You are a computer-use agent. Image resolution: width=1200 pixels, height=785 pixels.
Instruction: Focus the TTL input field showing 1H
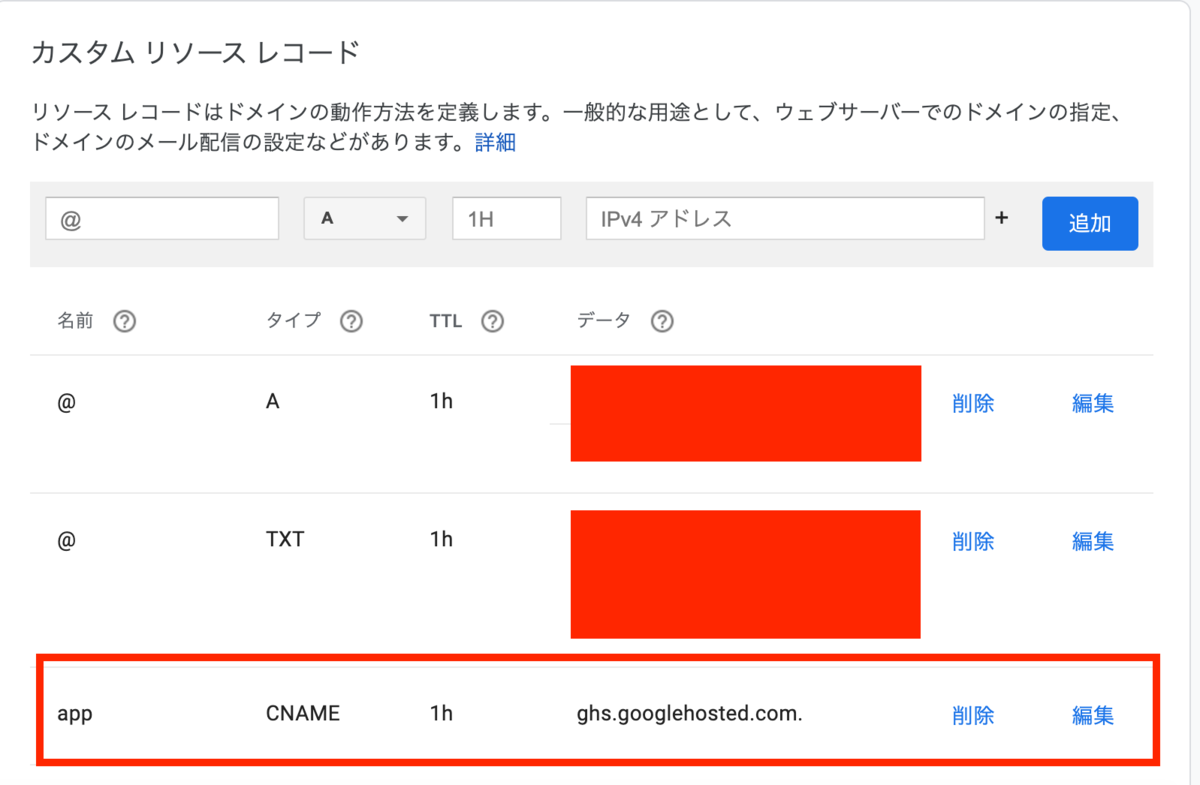[x=506, y=219]
